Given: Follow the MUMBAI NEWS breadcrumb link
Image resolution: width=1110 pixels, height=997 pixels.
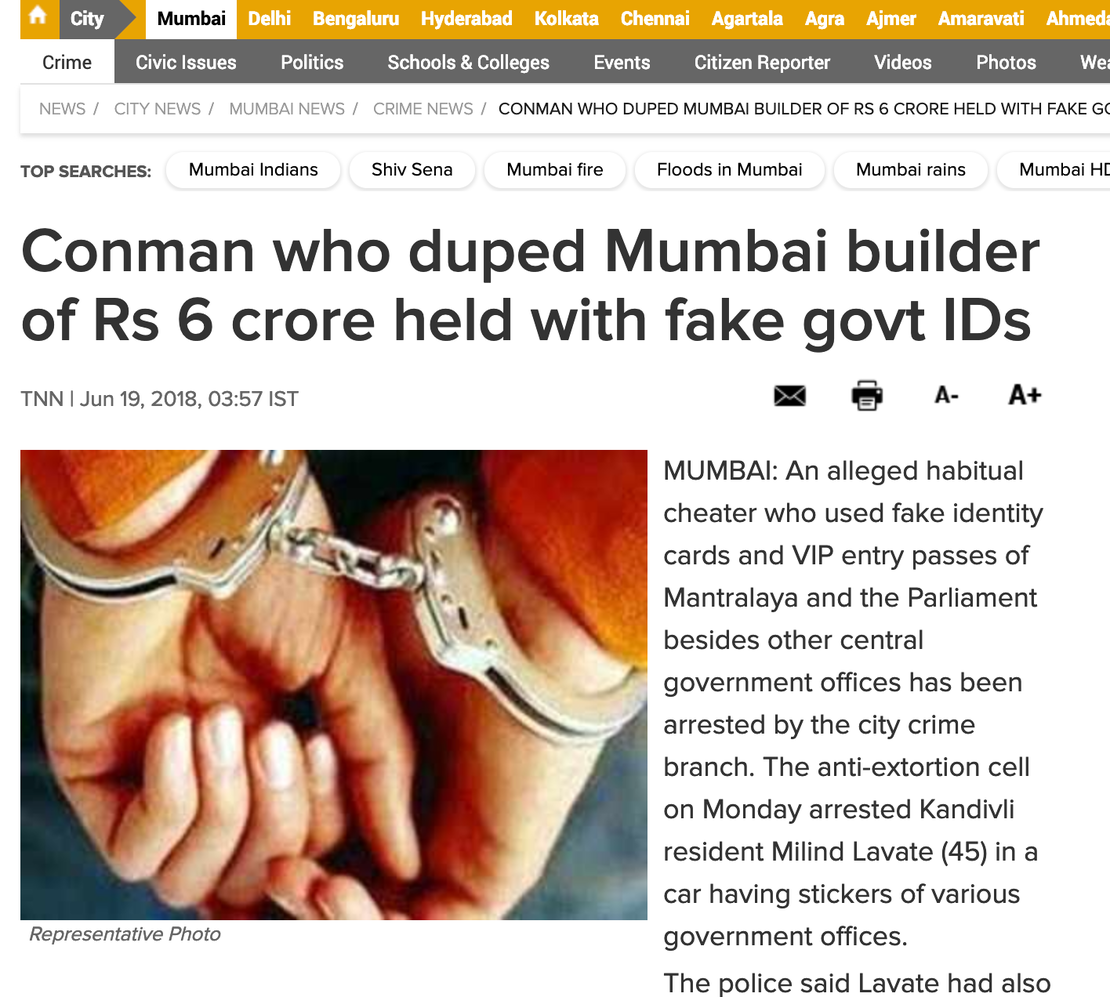Looking at the screenshot, I should click(x=287, y=109).
